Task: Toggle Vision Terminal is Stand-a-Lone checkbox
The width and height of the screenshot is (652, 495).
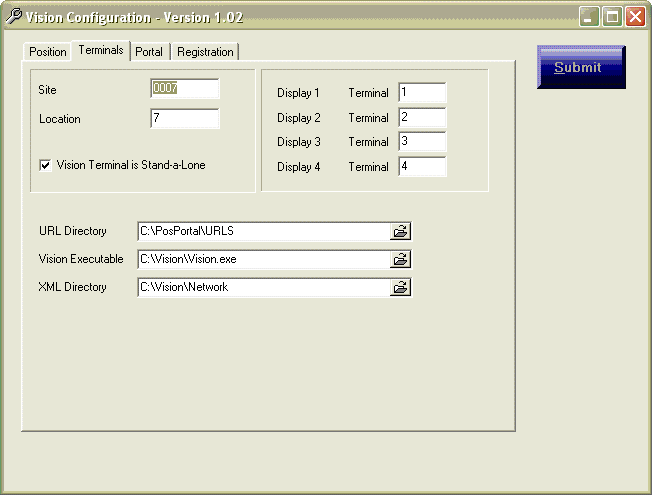Action: (x=45, y=166)
